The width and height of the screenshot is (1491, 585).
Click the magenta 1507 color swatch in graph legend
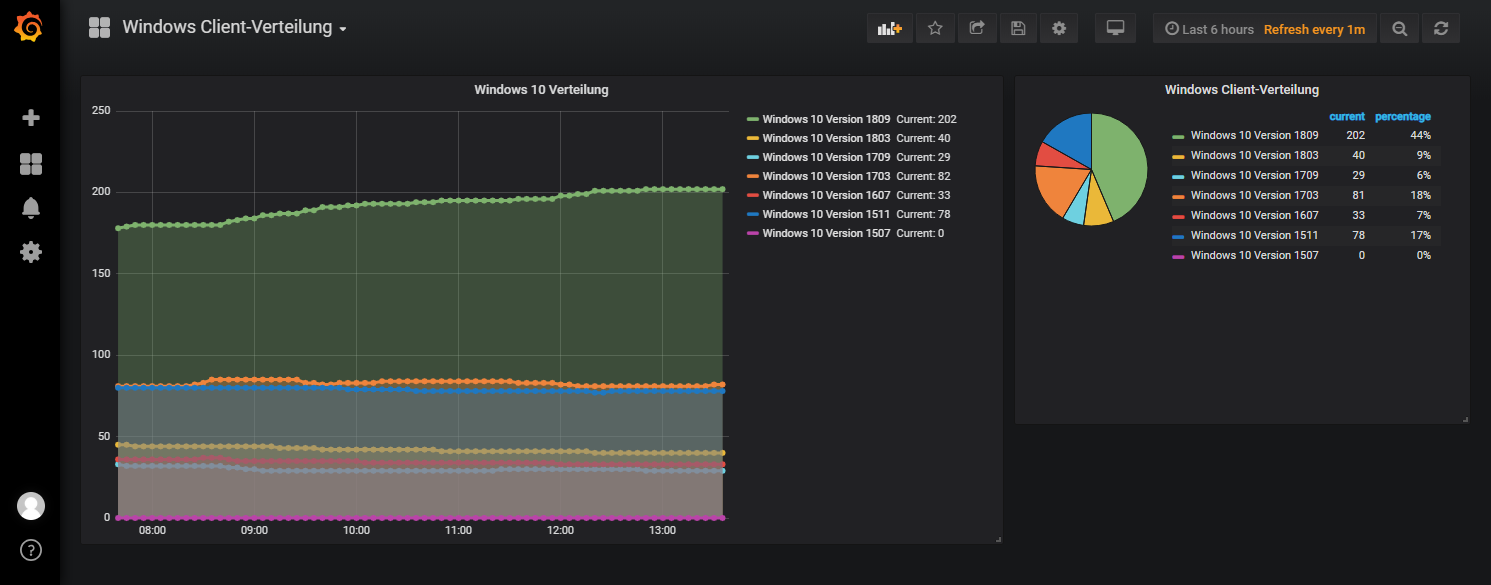tap(753, 233)
